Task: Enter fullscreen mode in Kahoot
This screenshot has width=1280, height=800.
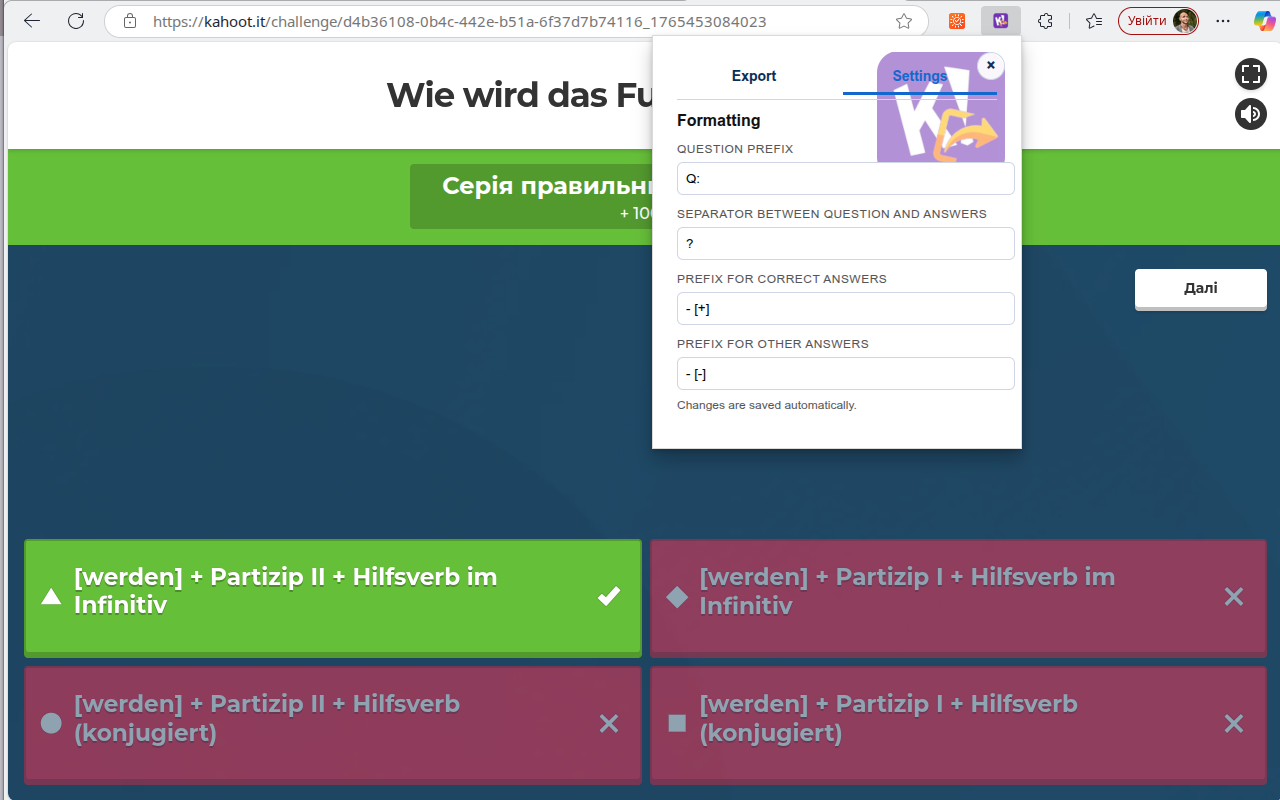Action: click(1251, 73)
